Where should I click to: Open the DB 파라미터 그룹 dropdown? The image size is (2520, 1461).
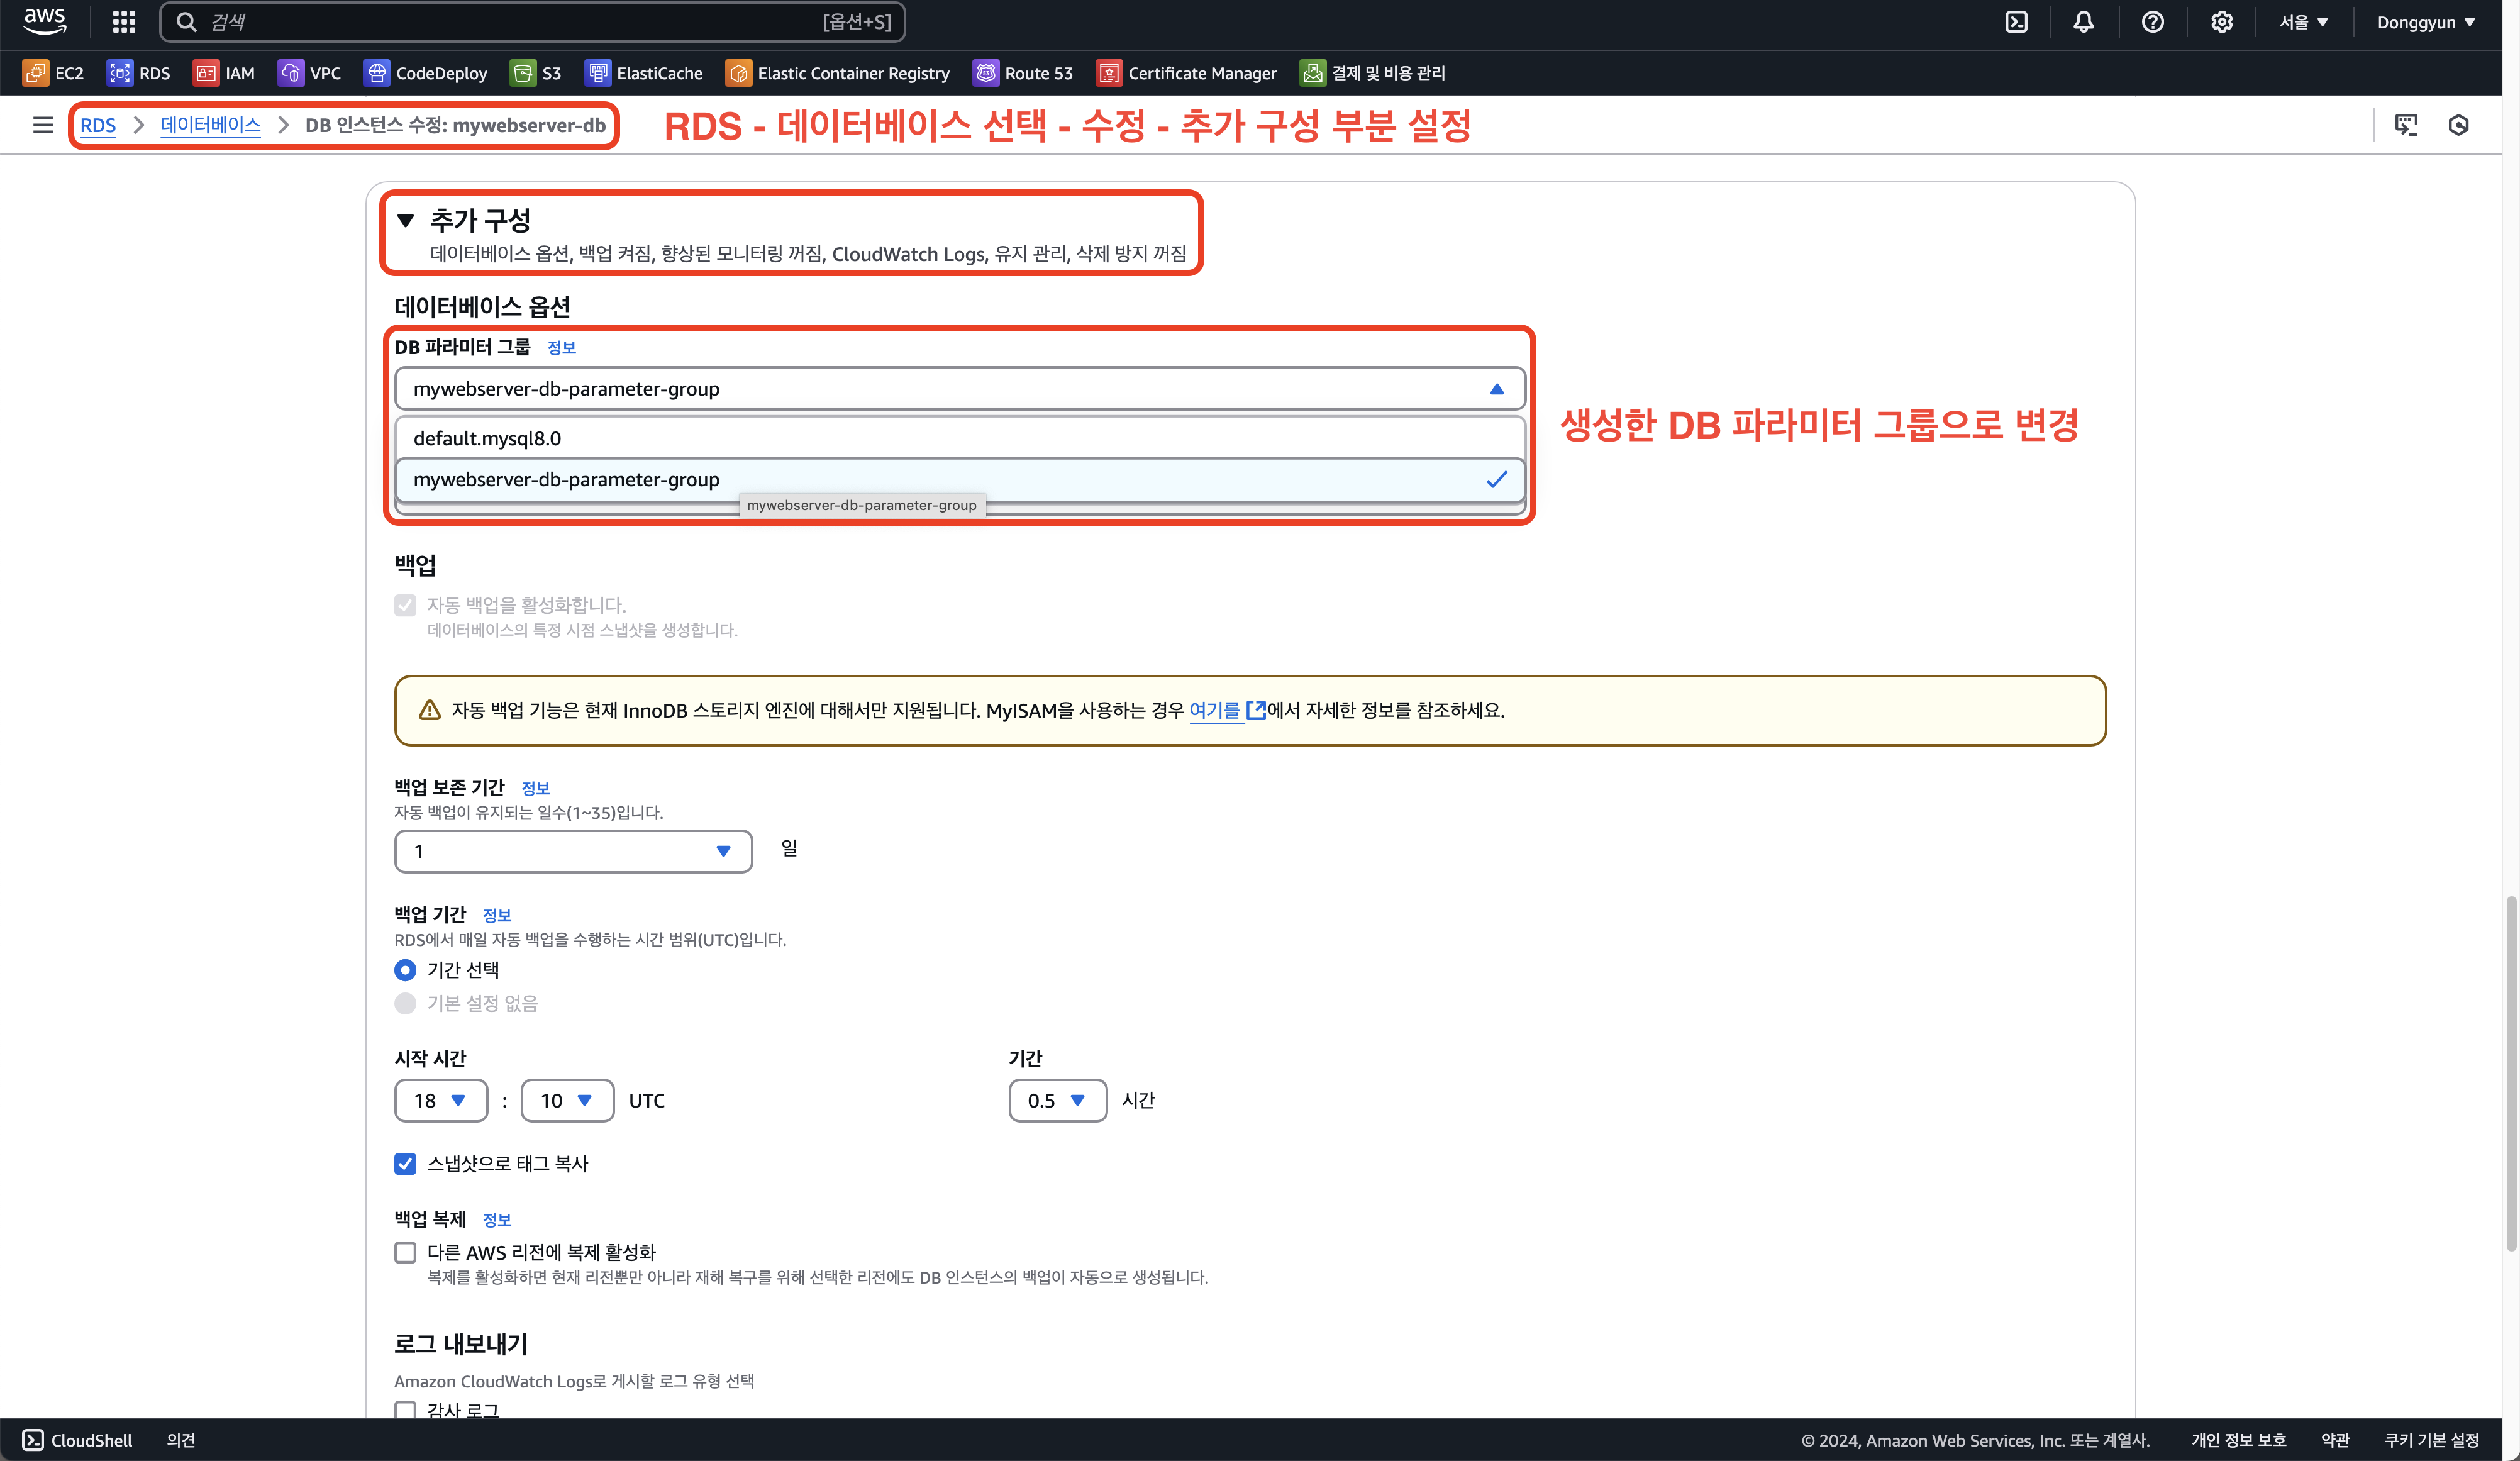point(960,389)
